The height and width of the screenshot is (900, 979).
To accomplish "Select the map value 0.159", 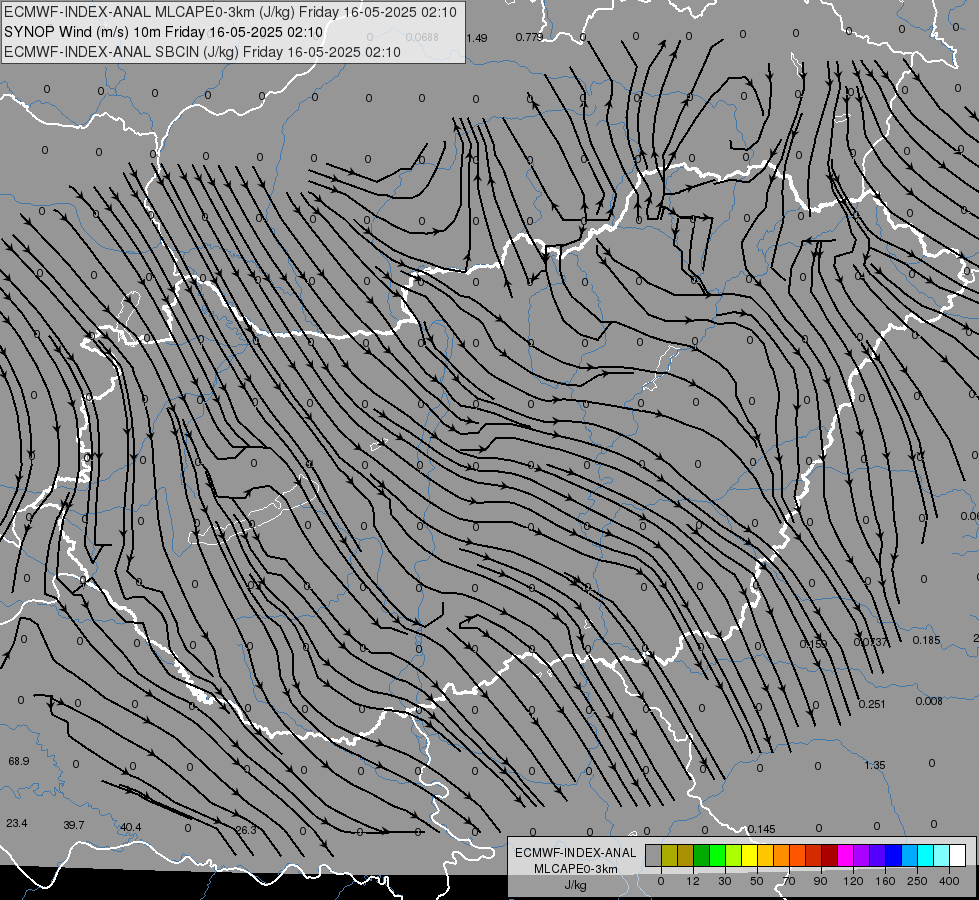I will [x=814, y=644].
